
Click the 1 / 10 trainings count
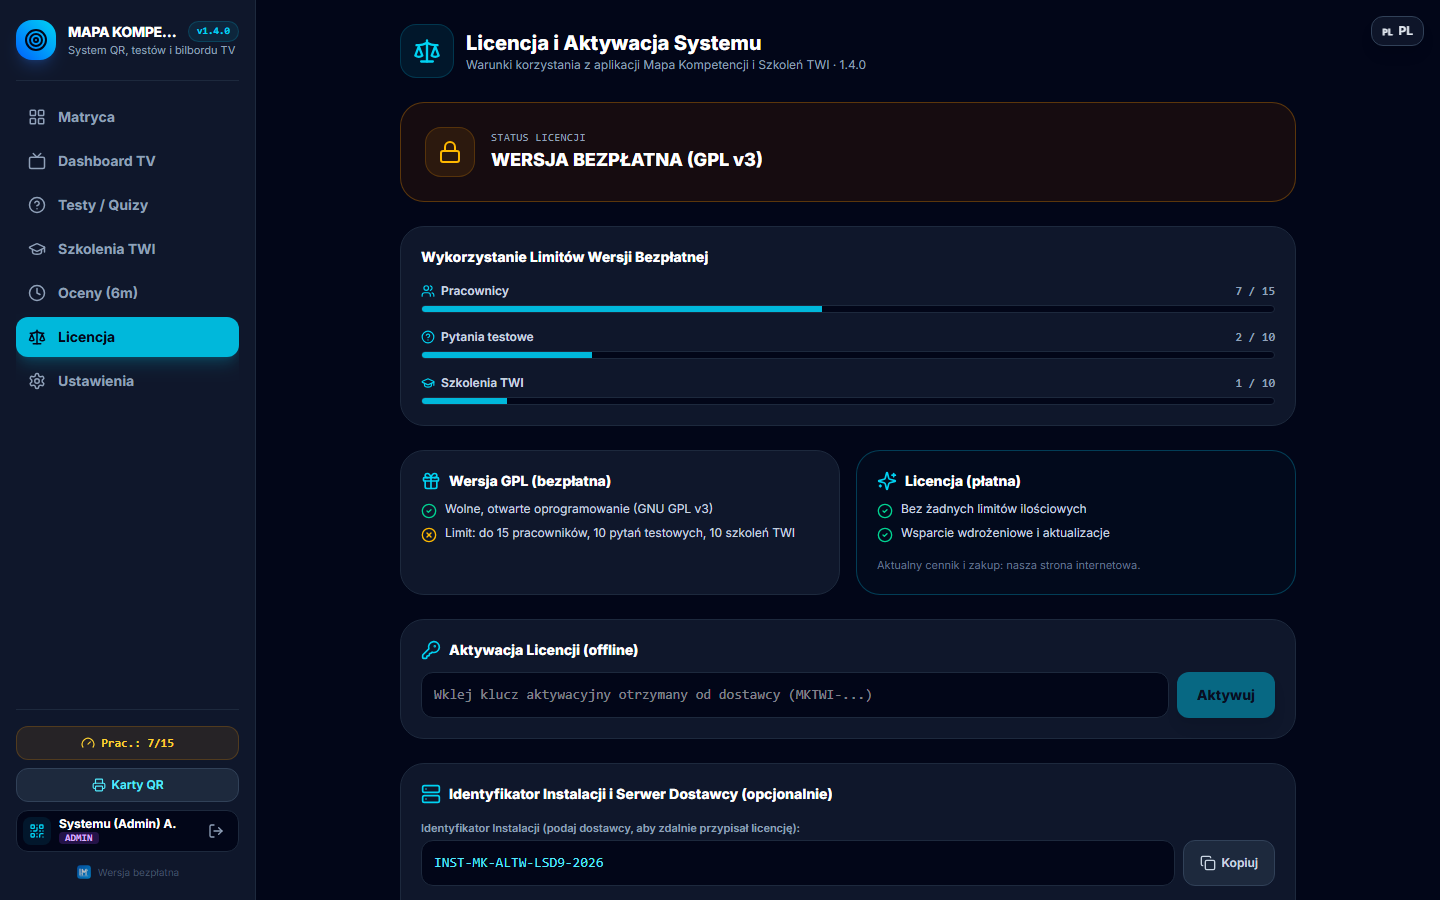1255,383
